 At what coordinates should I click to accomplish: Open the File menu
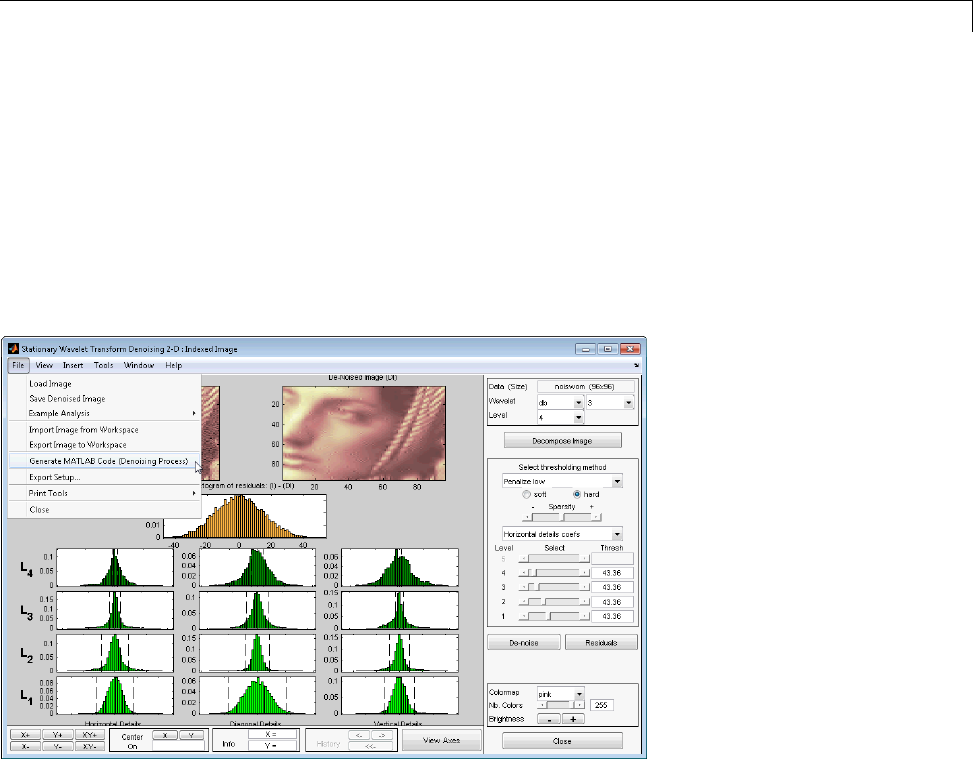pyautogui.click(x=18, y=366)
